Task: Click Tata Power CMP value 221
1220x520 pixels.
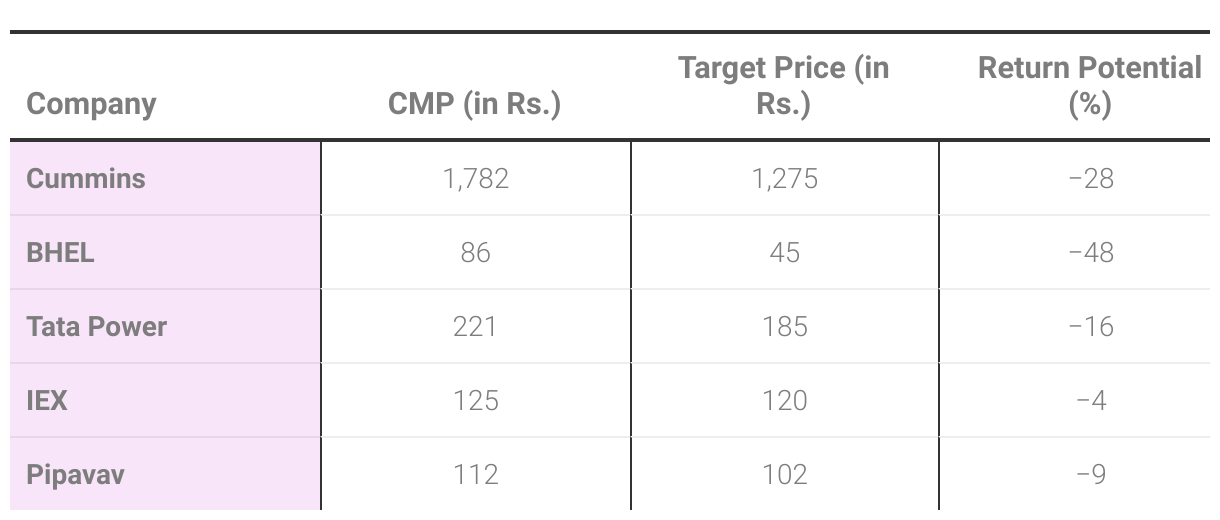Action: point(475,327)
